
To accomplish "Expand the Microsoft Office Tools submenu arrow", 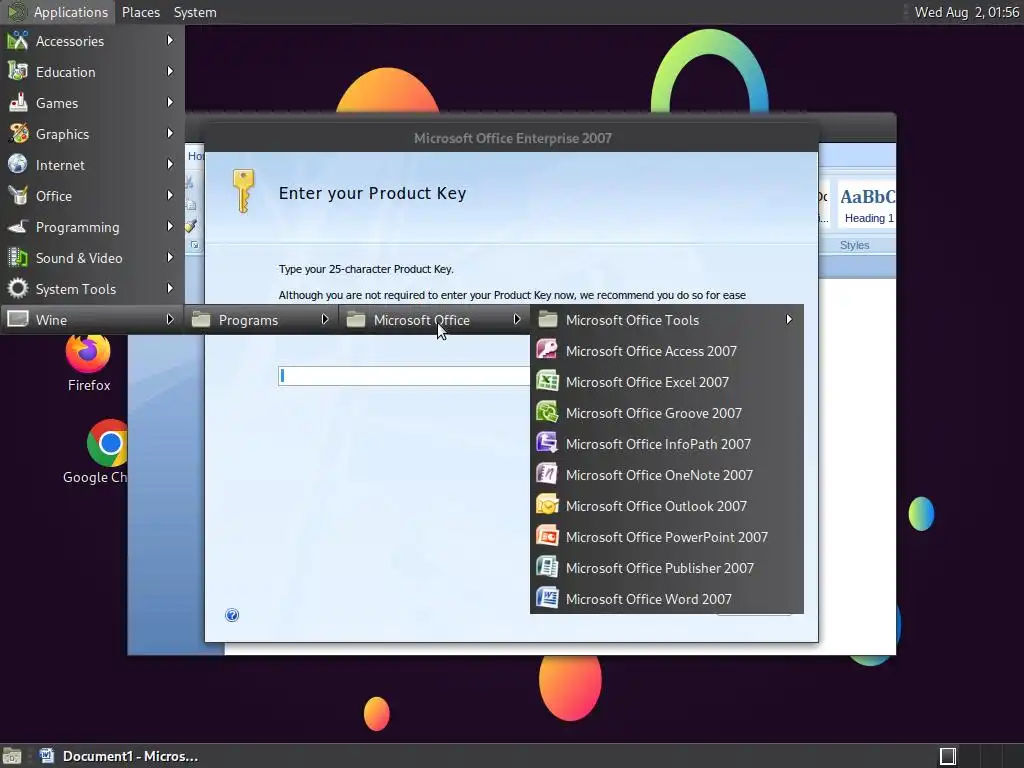I will pyautogui.click(x=789, y=319).
